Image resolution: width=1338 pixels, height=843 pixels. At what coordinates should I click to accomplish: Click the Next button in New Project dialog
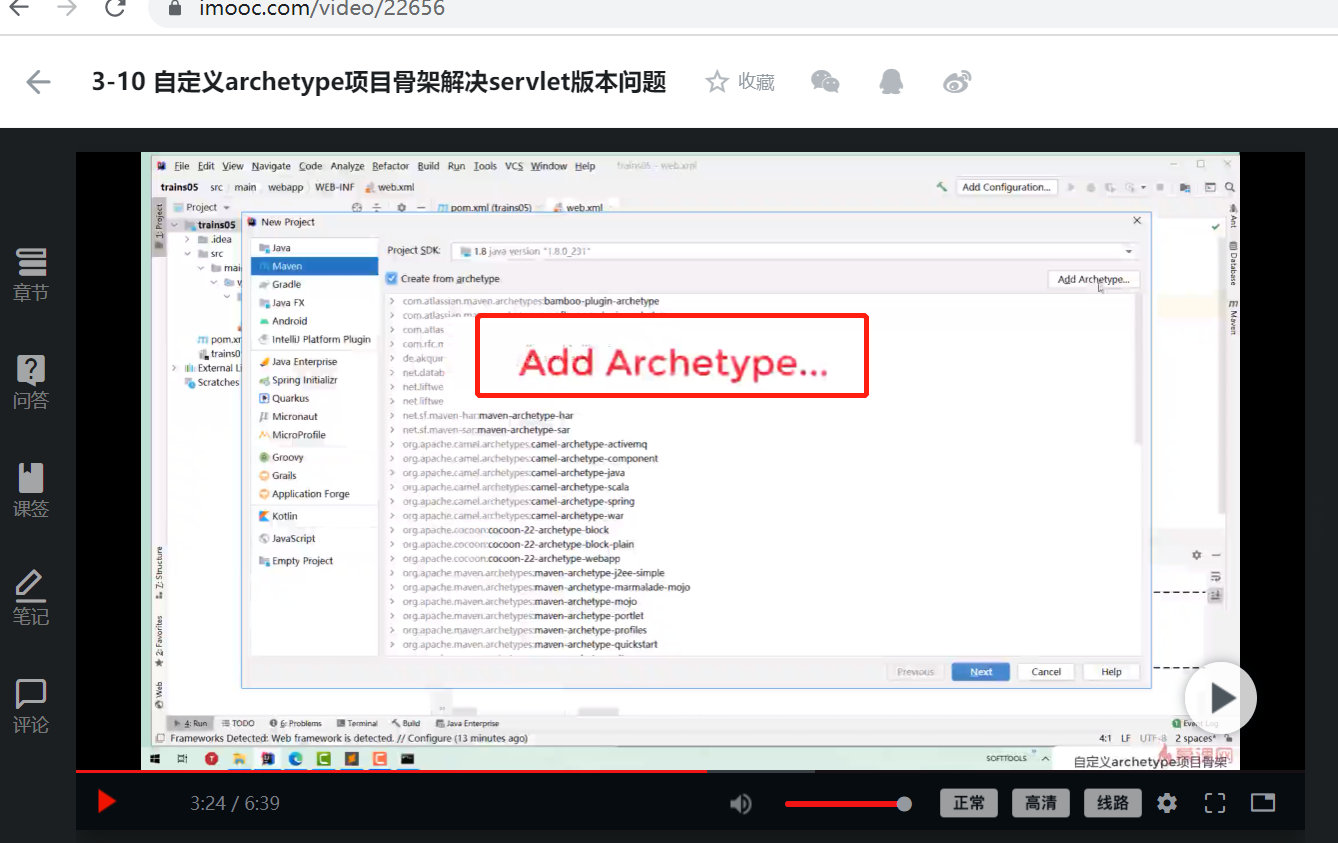(981, 672)
